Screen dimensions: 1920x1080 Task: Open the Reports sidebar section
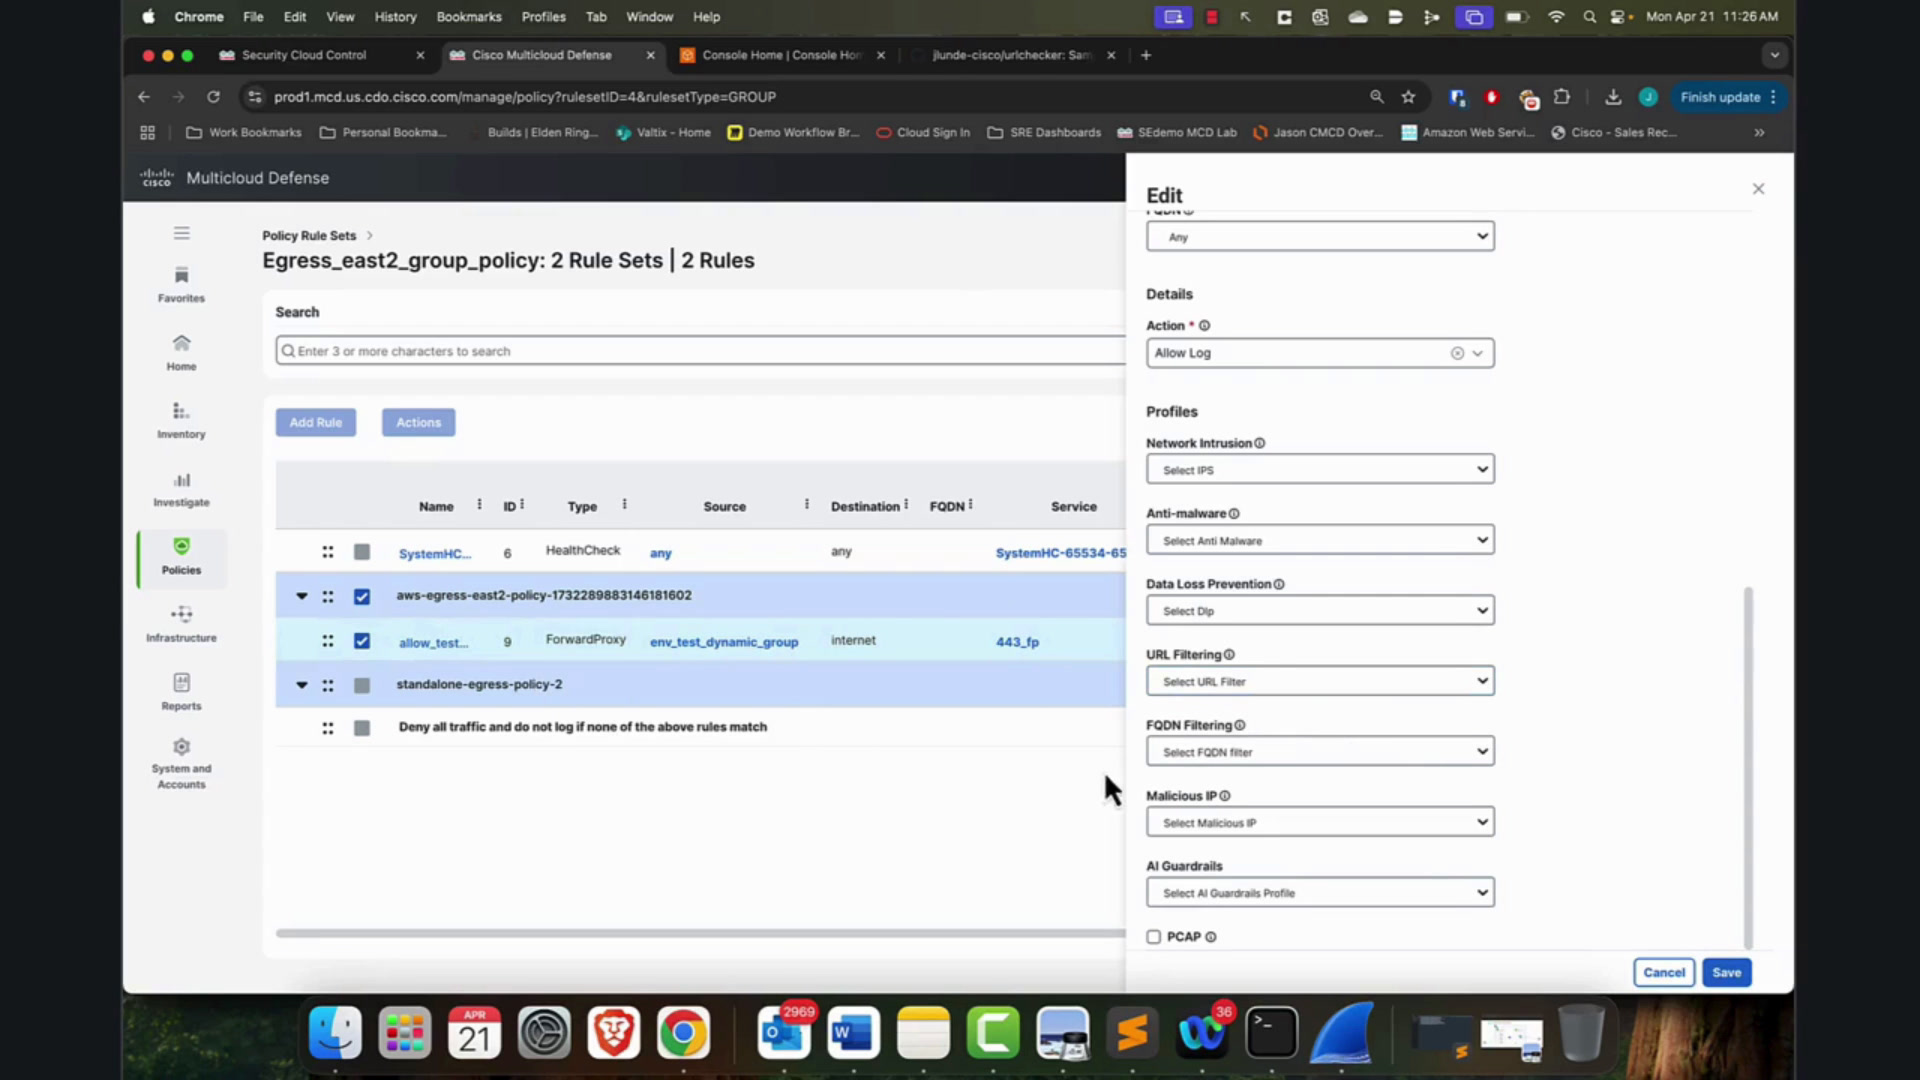[181, 692]
